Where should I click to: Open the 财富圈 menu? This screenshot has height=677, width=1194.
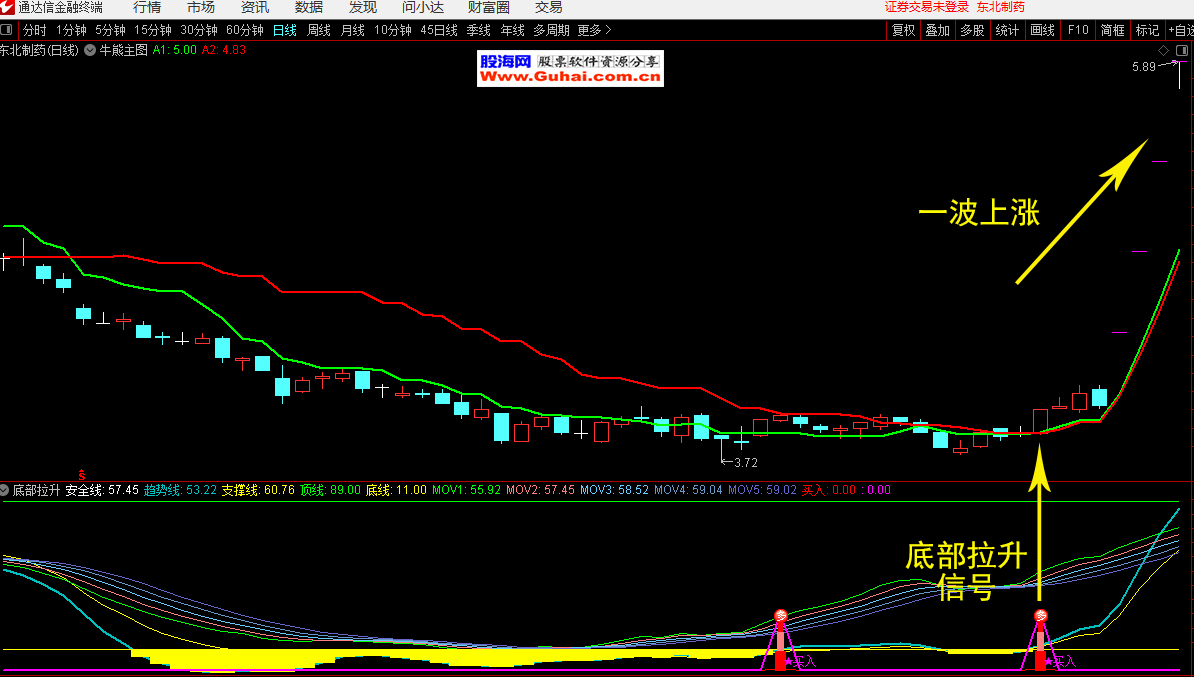[x=488, y=7]
